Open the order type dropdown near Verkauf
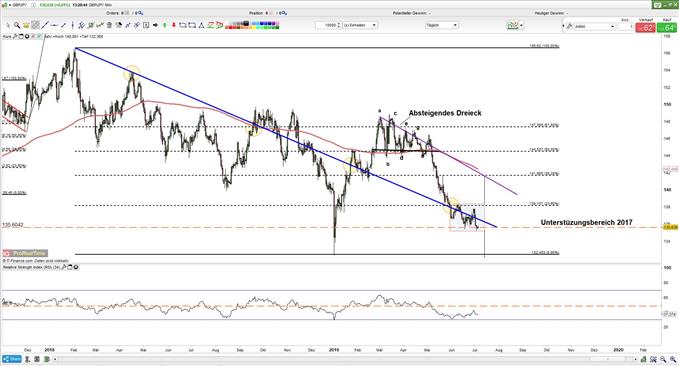 594,26
